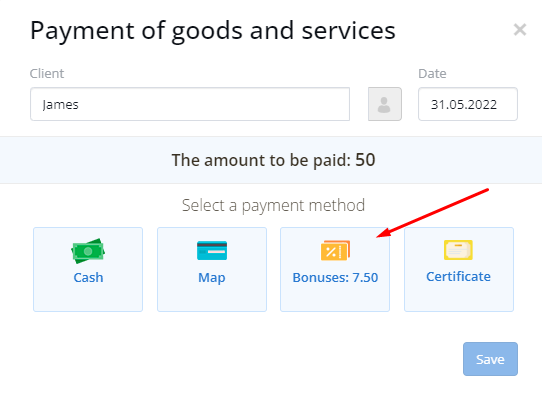Click the Payment of goods and services title
This screenshot has height=399, width=542.
[x=213, y=31]
